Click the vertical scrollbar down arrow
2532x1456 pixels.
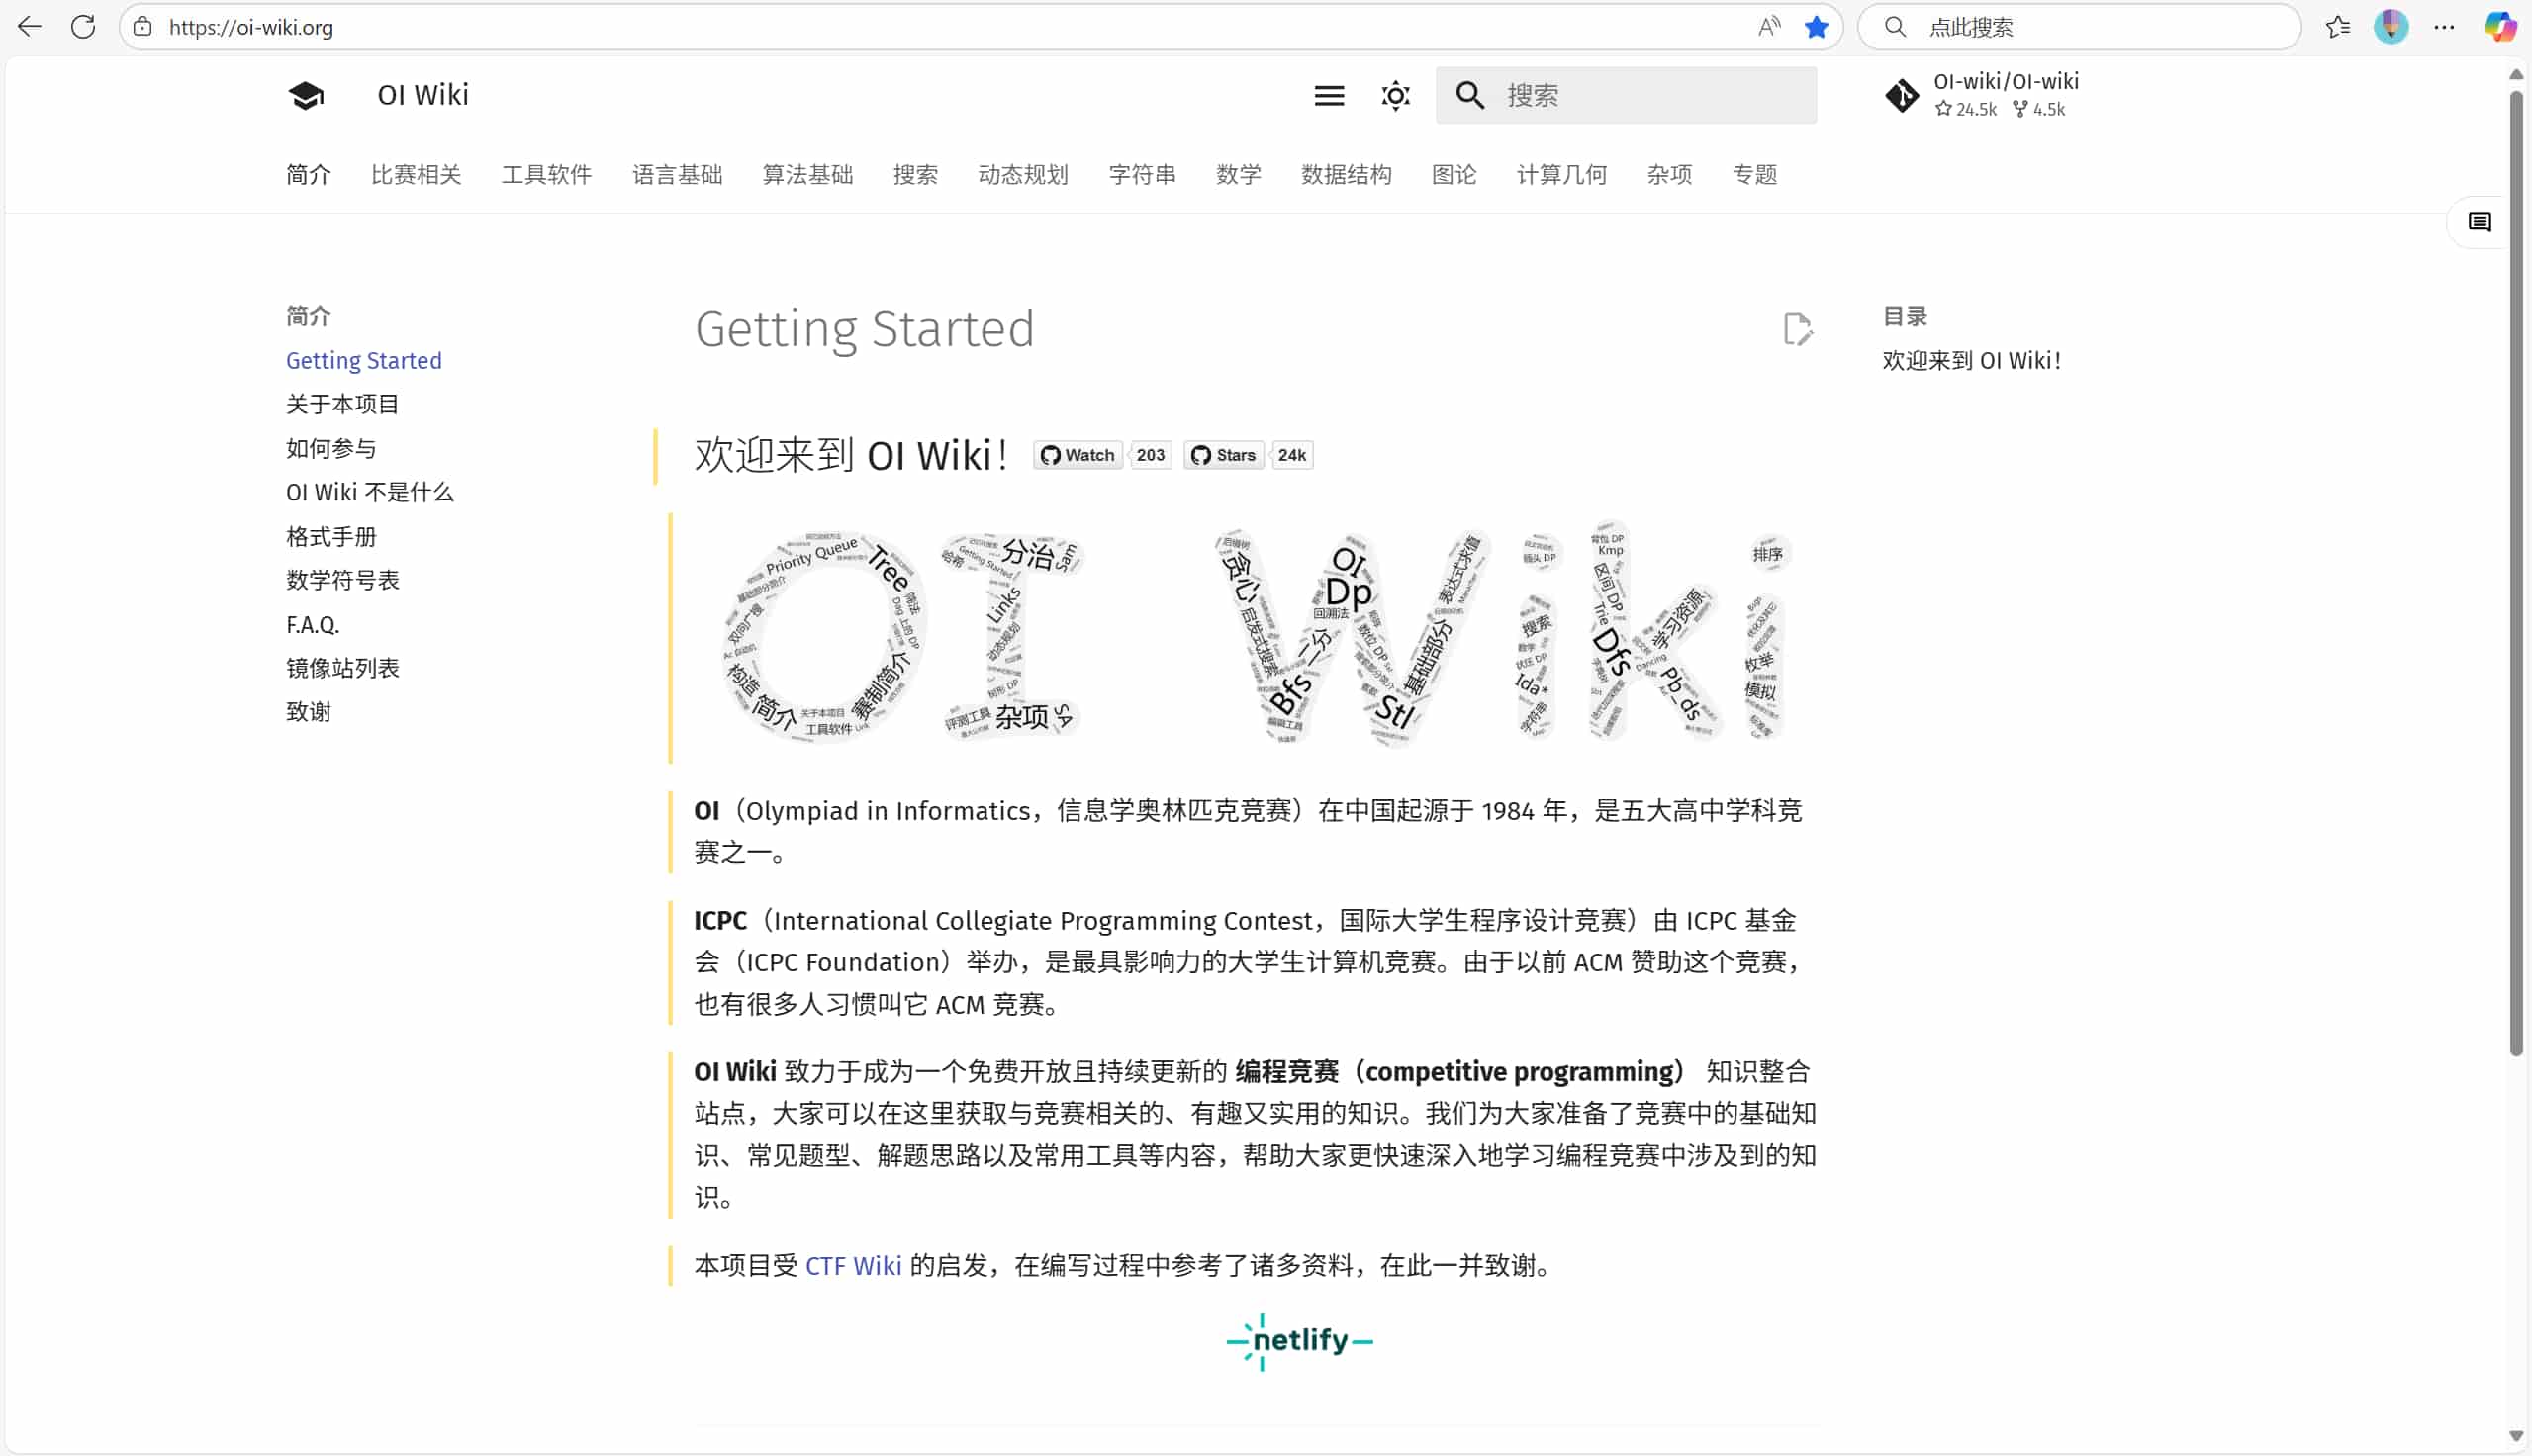(x=2516, y=1436)
